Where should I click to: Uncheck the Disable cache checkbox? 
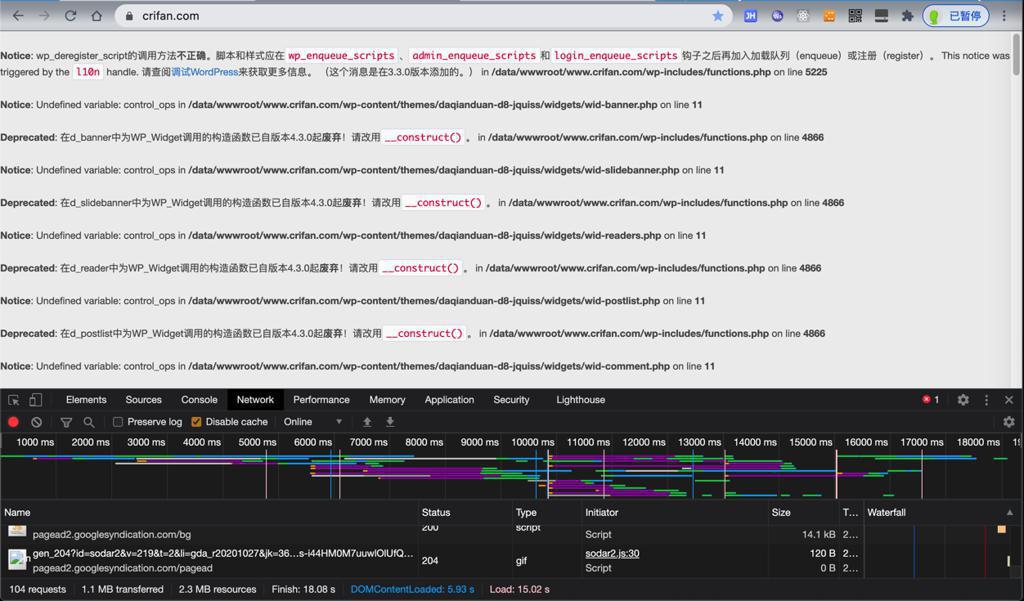pos(196,422)
